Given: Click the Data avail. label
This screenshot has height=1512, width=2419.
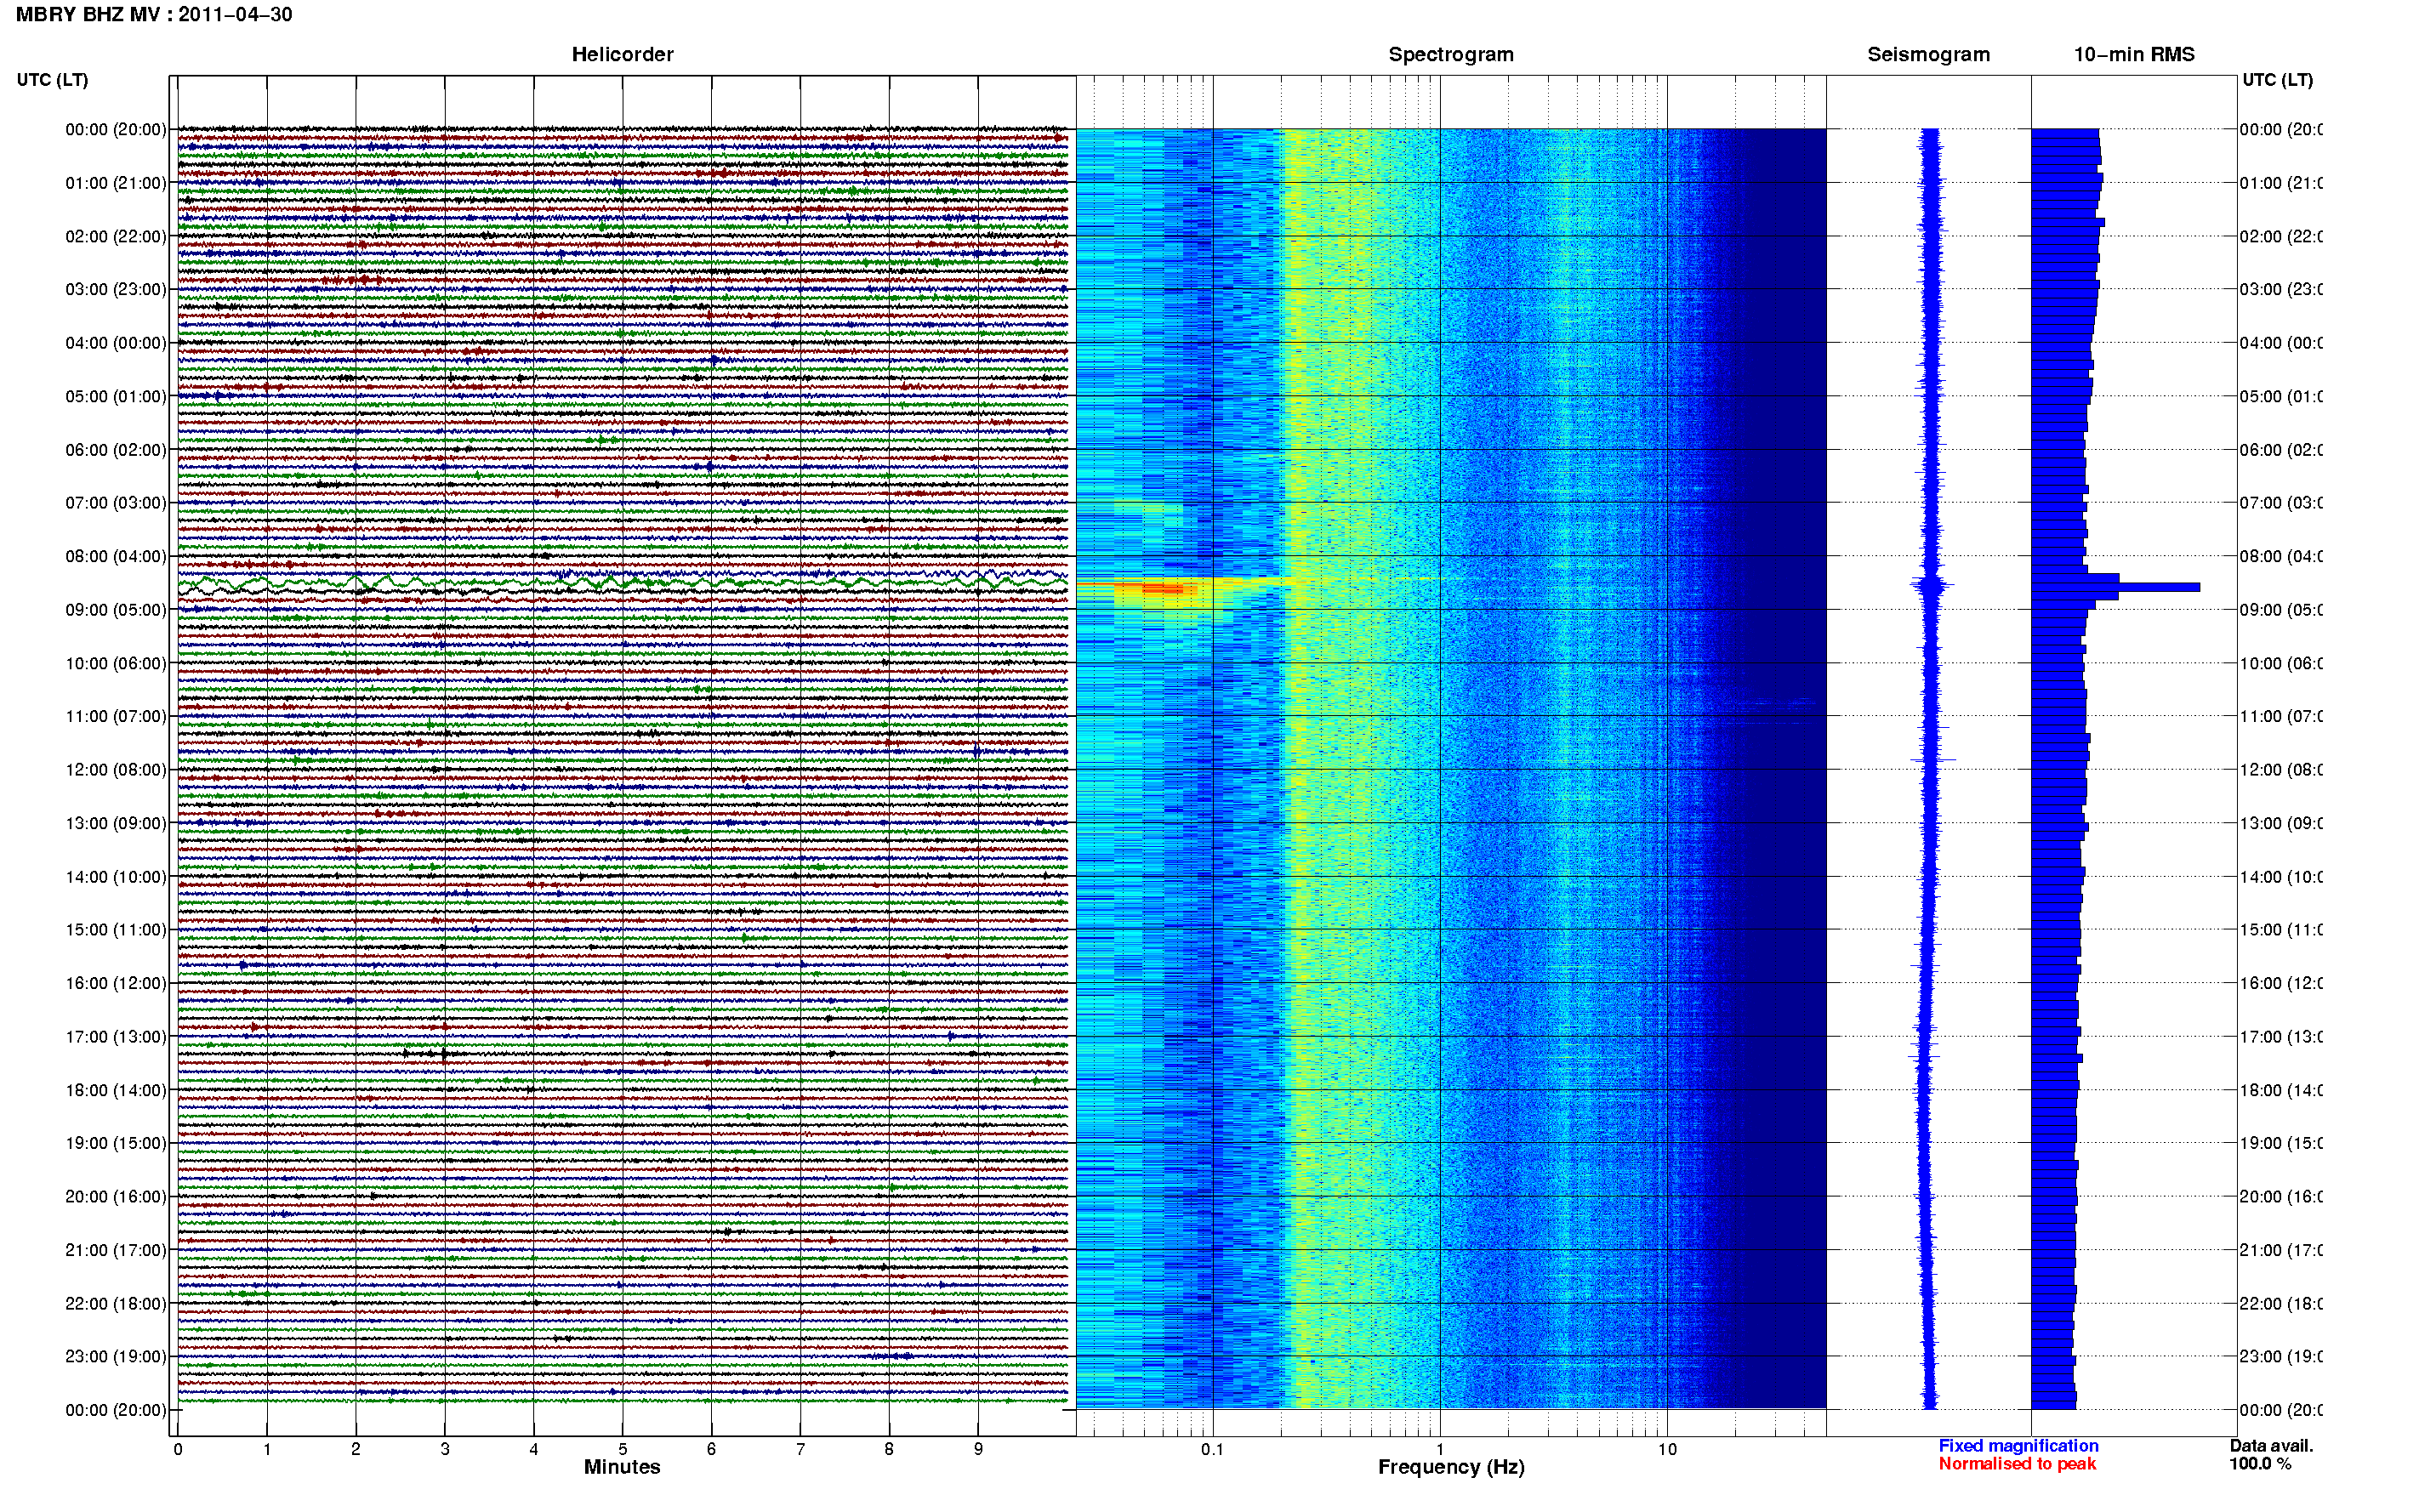Looking at the screenshot, I should click(x=2271, y=1446).
